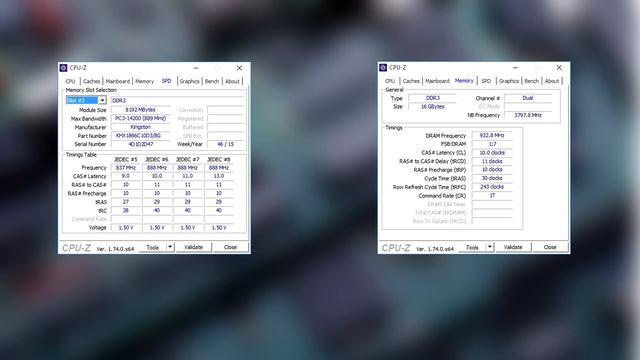Select Mainboard tab in SPD window
Image resolution: width=640 pixels, height=360 pixels.
[118, 81]
